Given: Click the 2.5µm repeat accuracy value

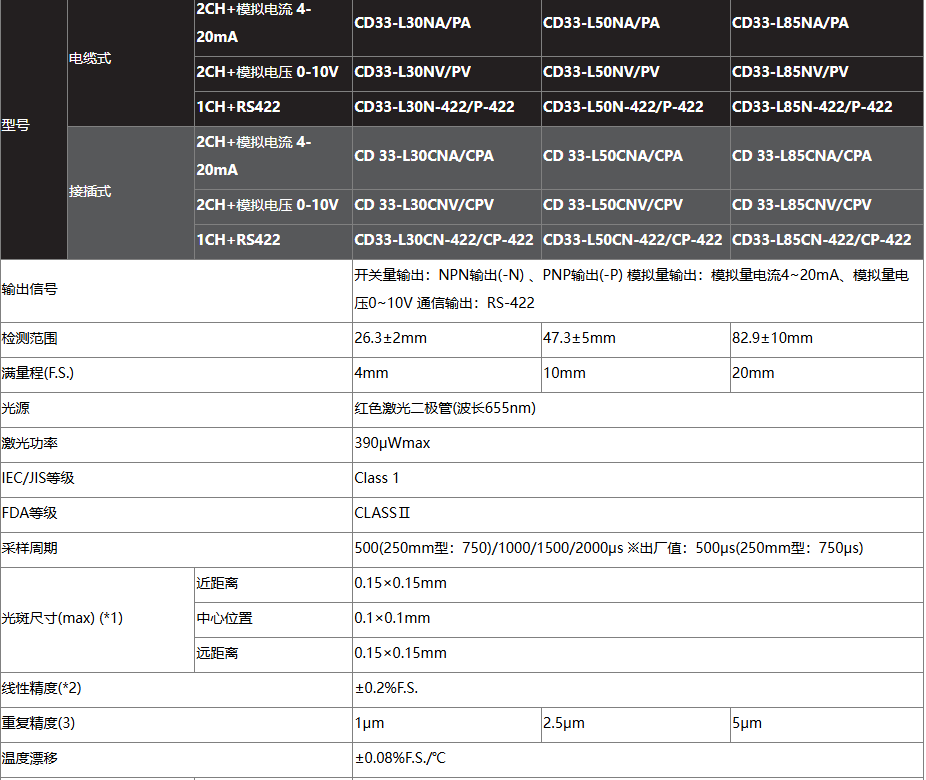Looking at the screenshot, I should click(564, 723).
